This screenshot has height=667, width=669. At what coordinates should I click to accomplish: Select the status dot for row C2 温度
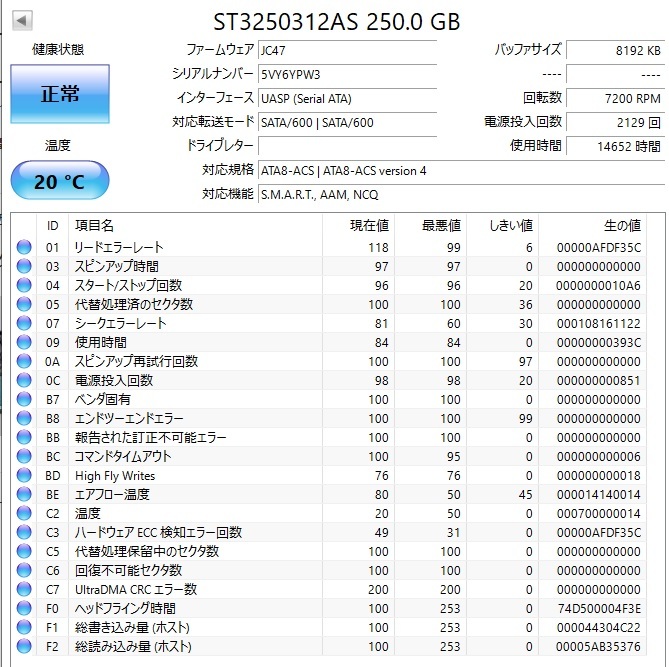point(24,513)
